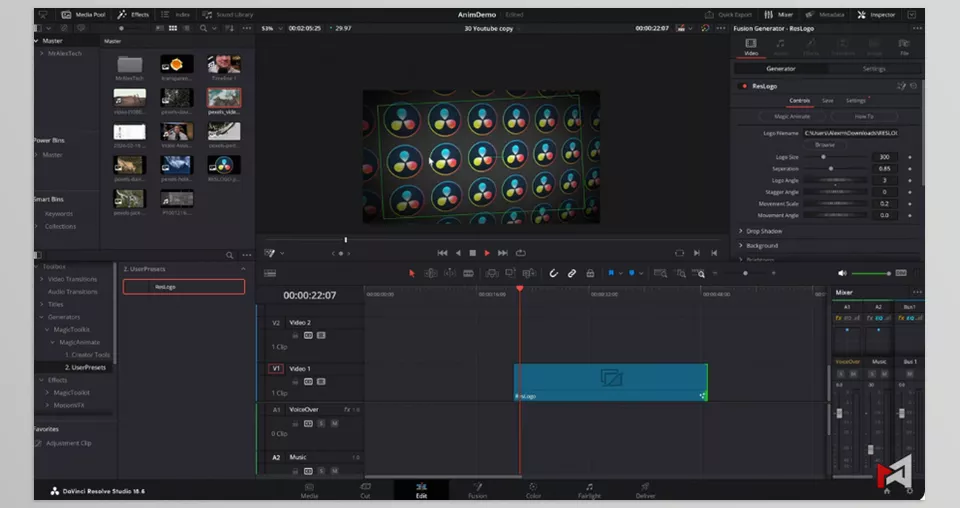This screenshot has width=960, height=508.
Task: Switch to the Cut page
Action: tap(366, 490)
